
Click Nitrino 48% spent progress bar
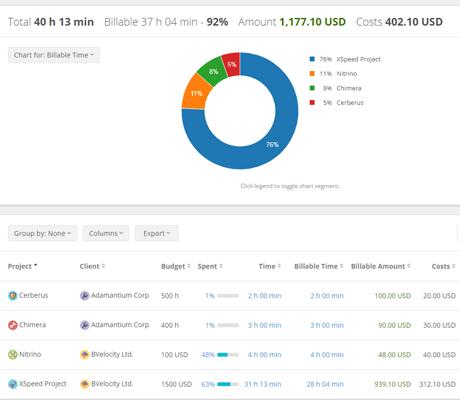pos(228,355)
